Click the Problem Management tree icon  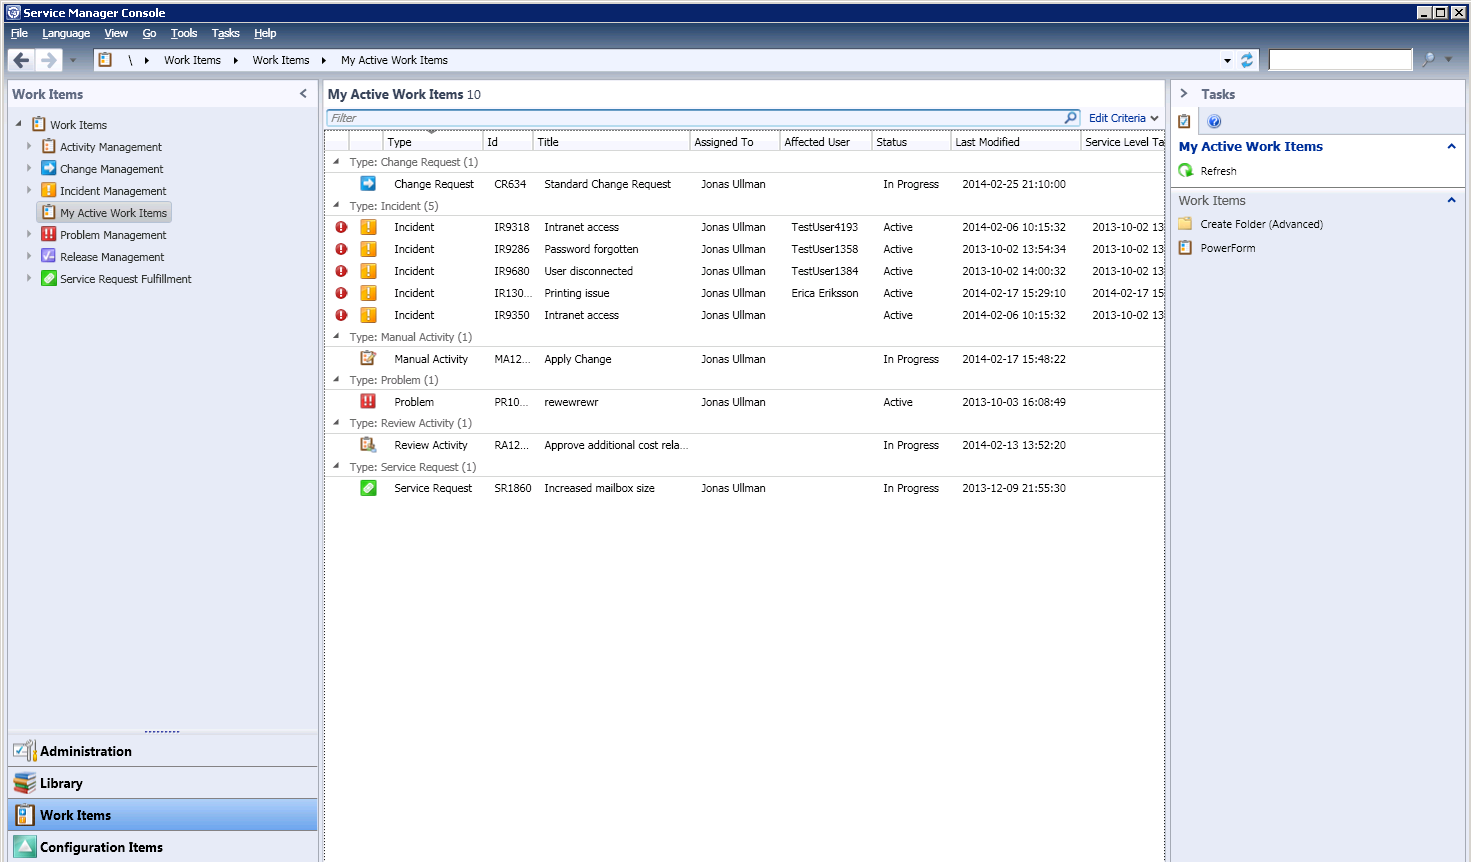click(48, 234)
